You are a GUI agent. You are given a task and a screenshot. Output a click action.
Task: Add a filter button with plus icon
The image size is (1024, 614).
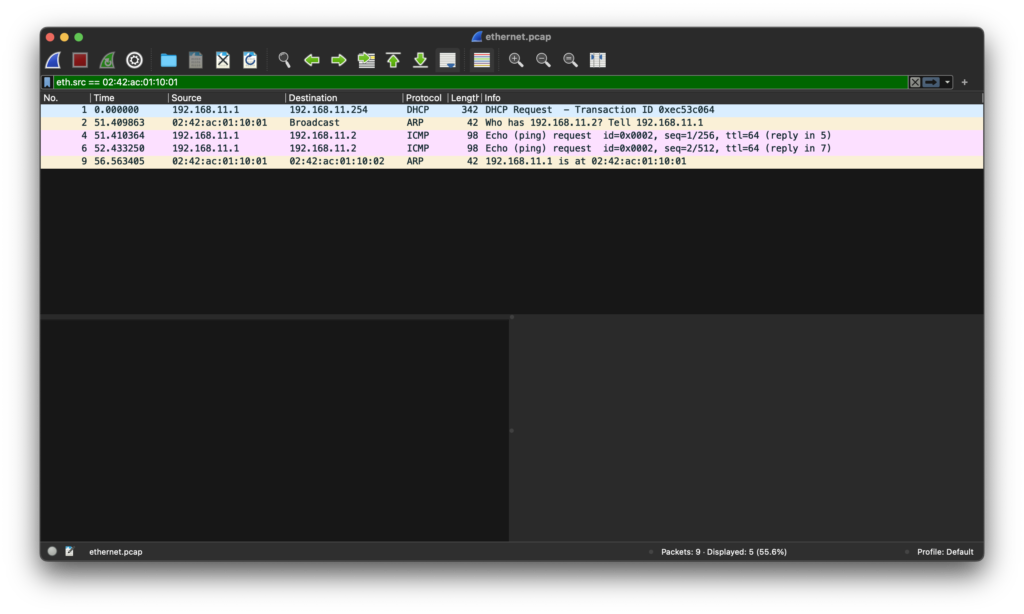965,82
